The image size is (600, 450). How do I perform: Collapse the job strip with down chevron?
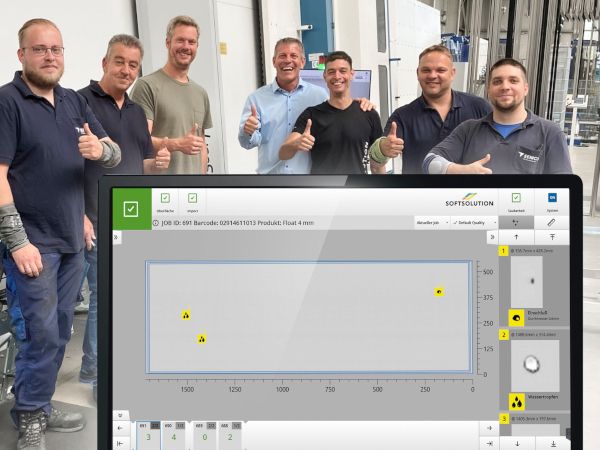[x=120, y=415]
